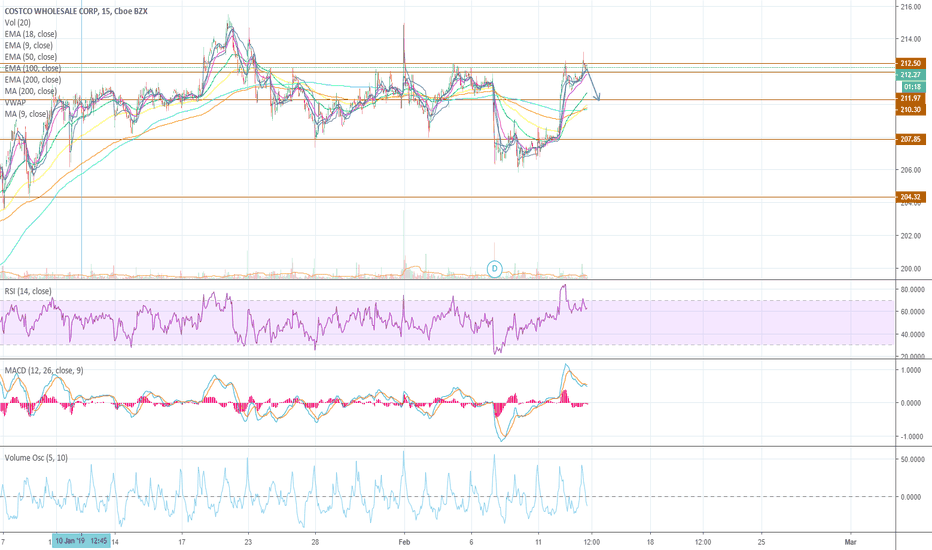Click the 204.32 horizontal line price label
This screenshot has width=932, height=550.
coord(911,197)
